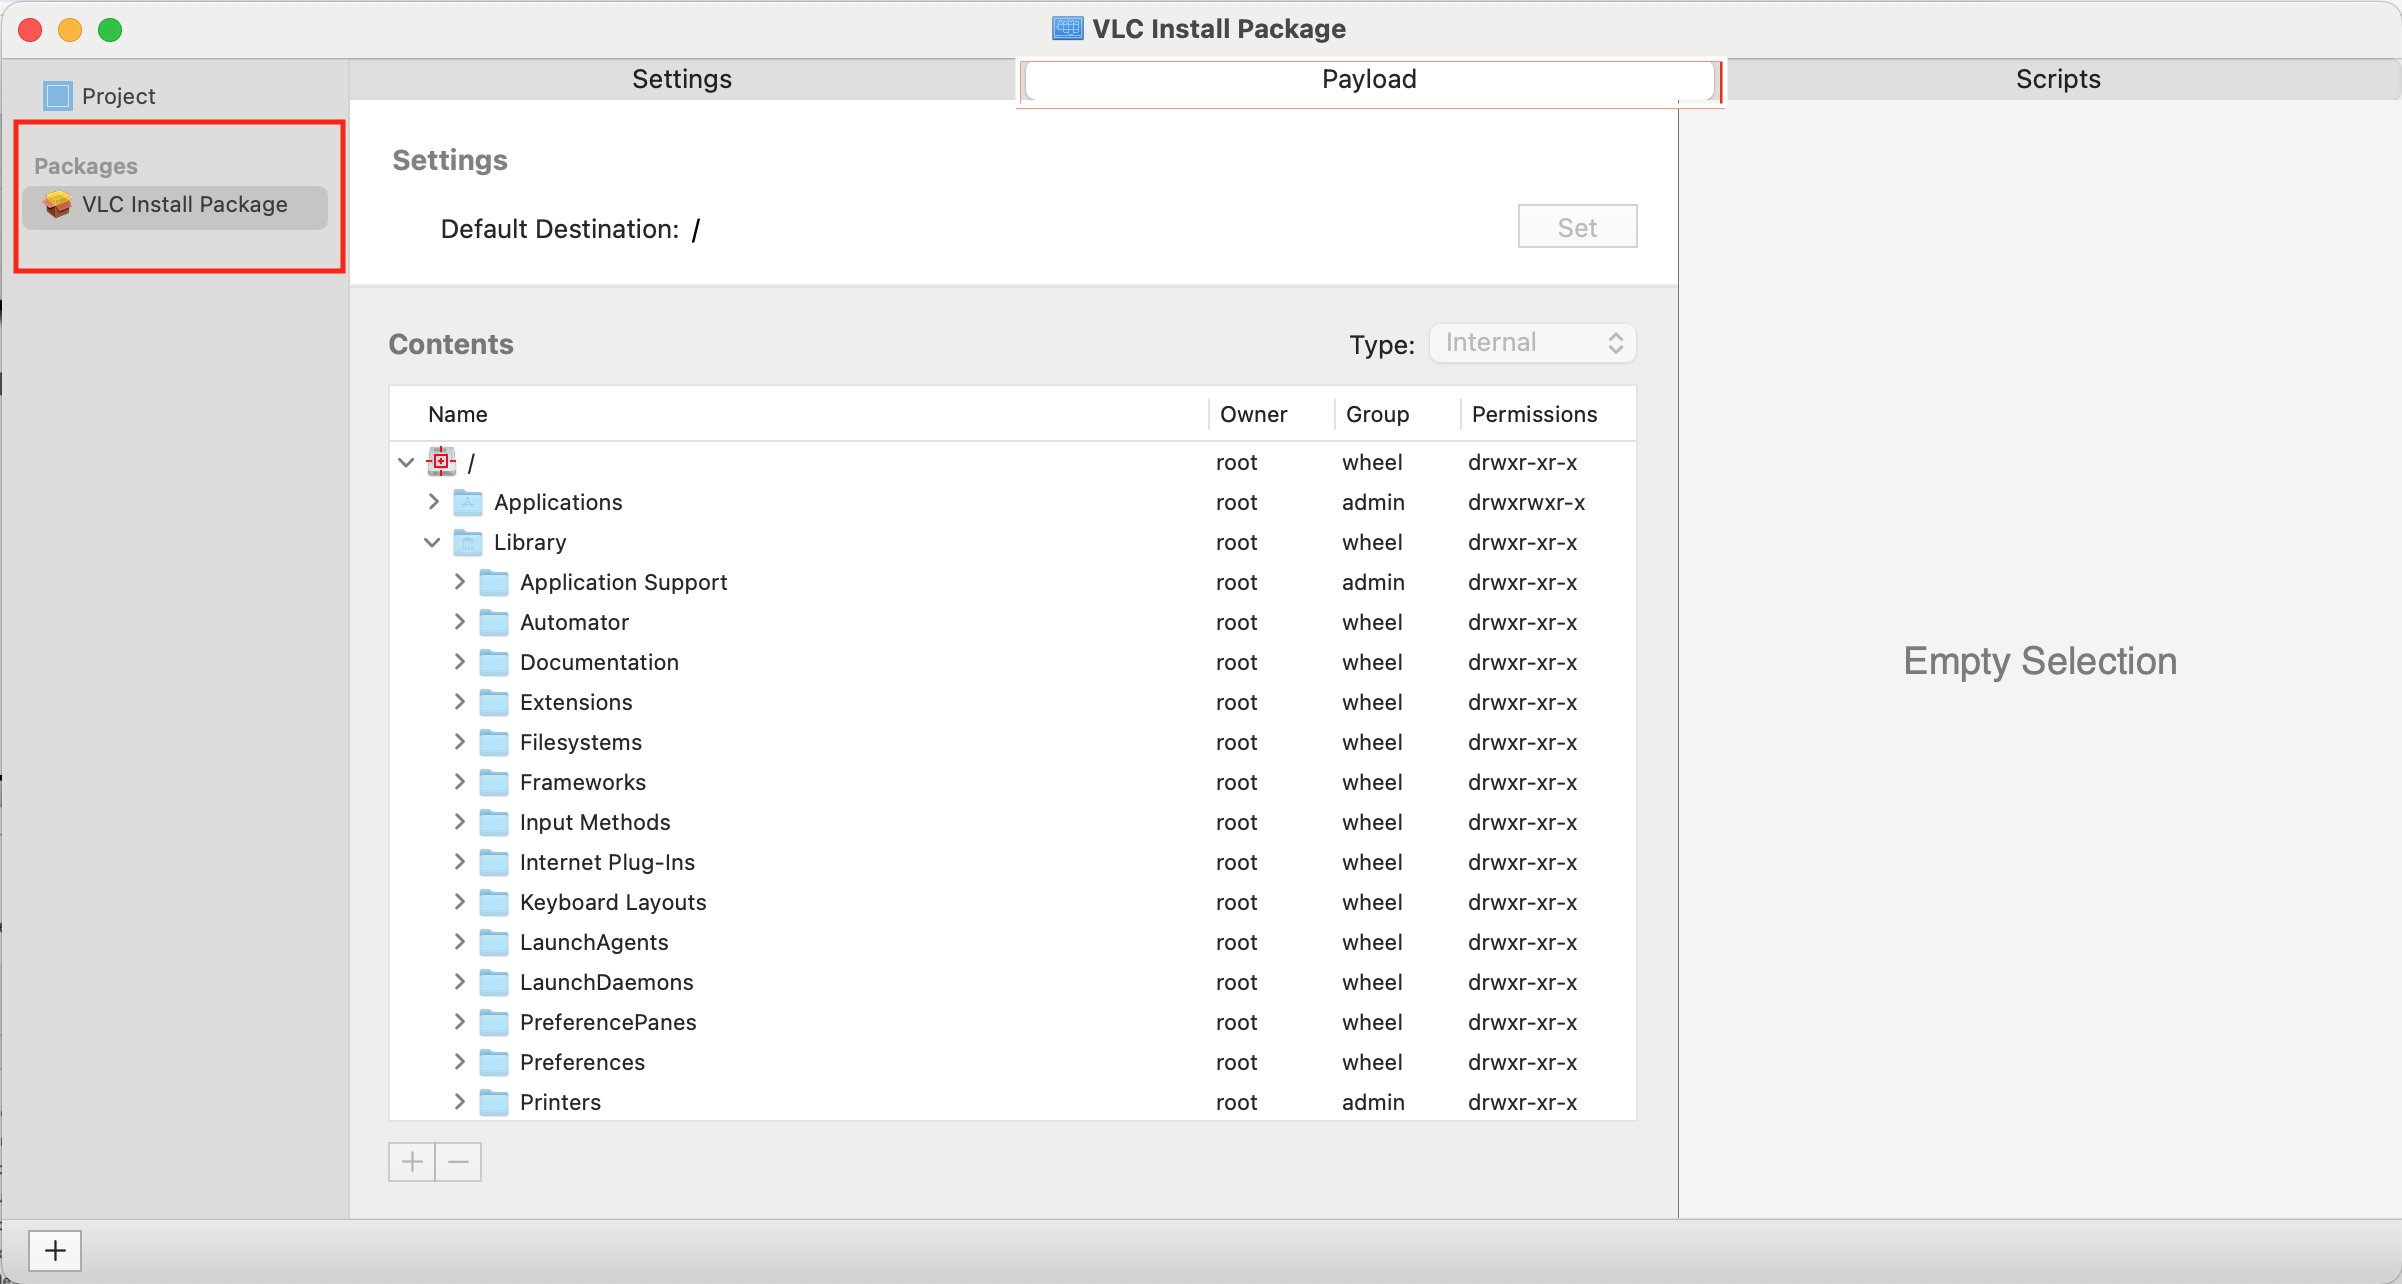Close the VLC Install Package window

point(30,30)
